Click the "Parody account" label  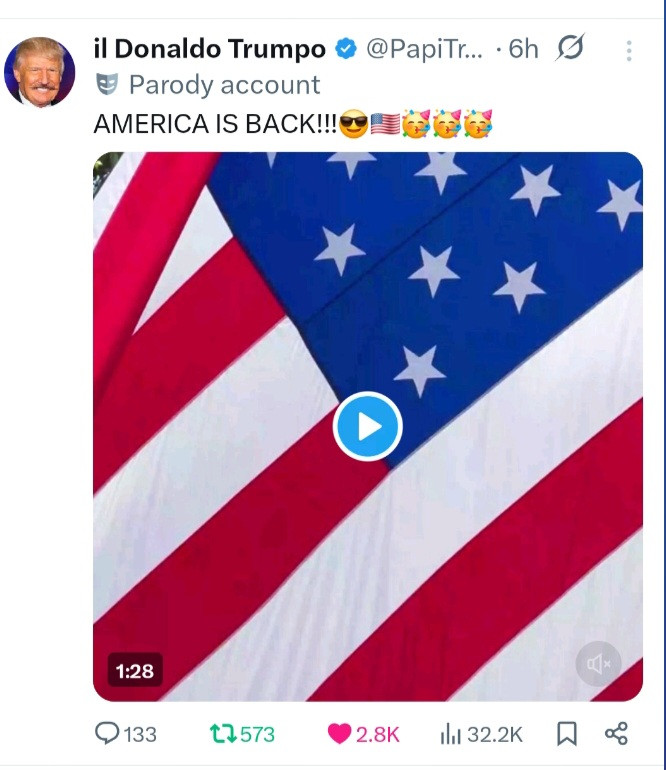coord(224,85)
